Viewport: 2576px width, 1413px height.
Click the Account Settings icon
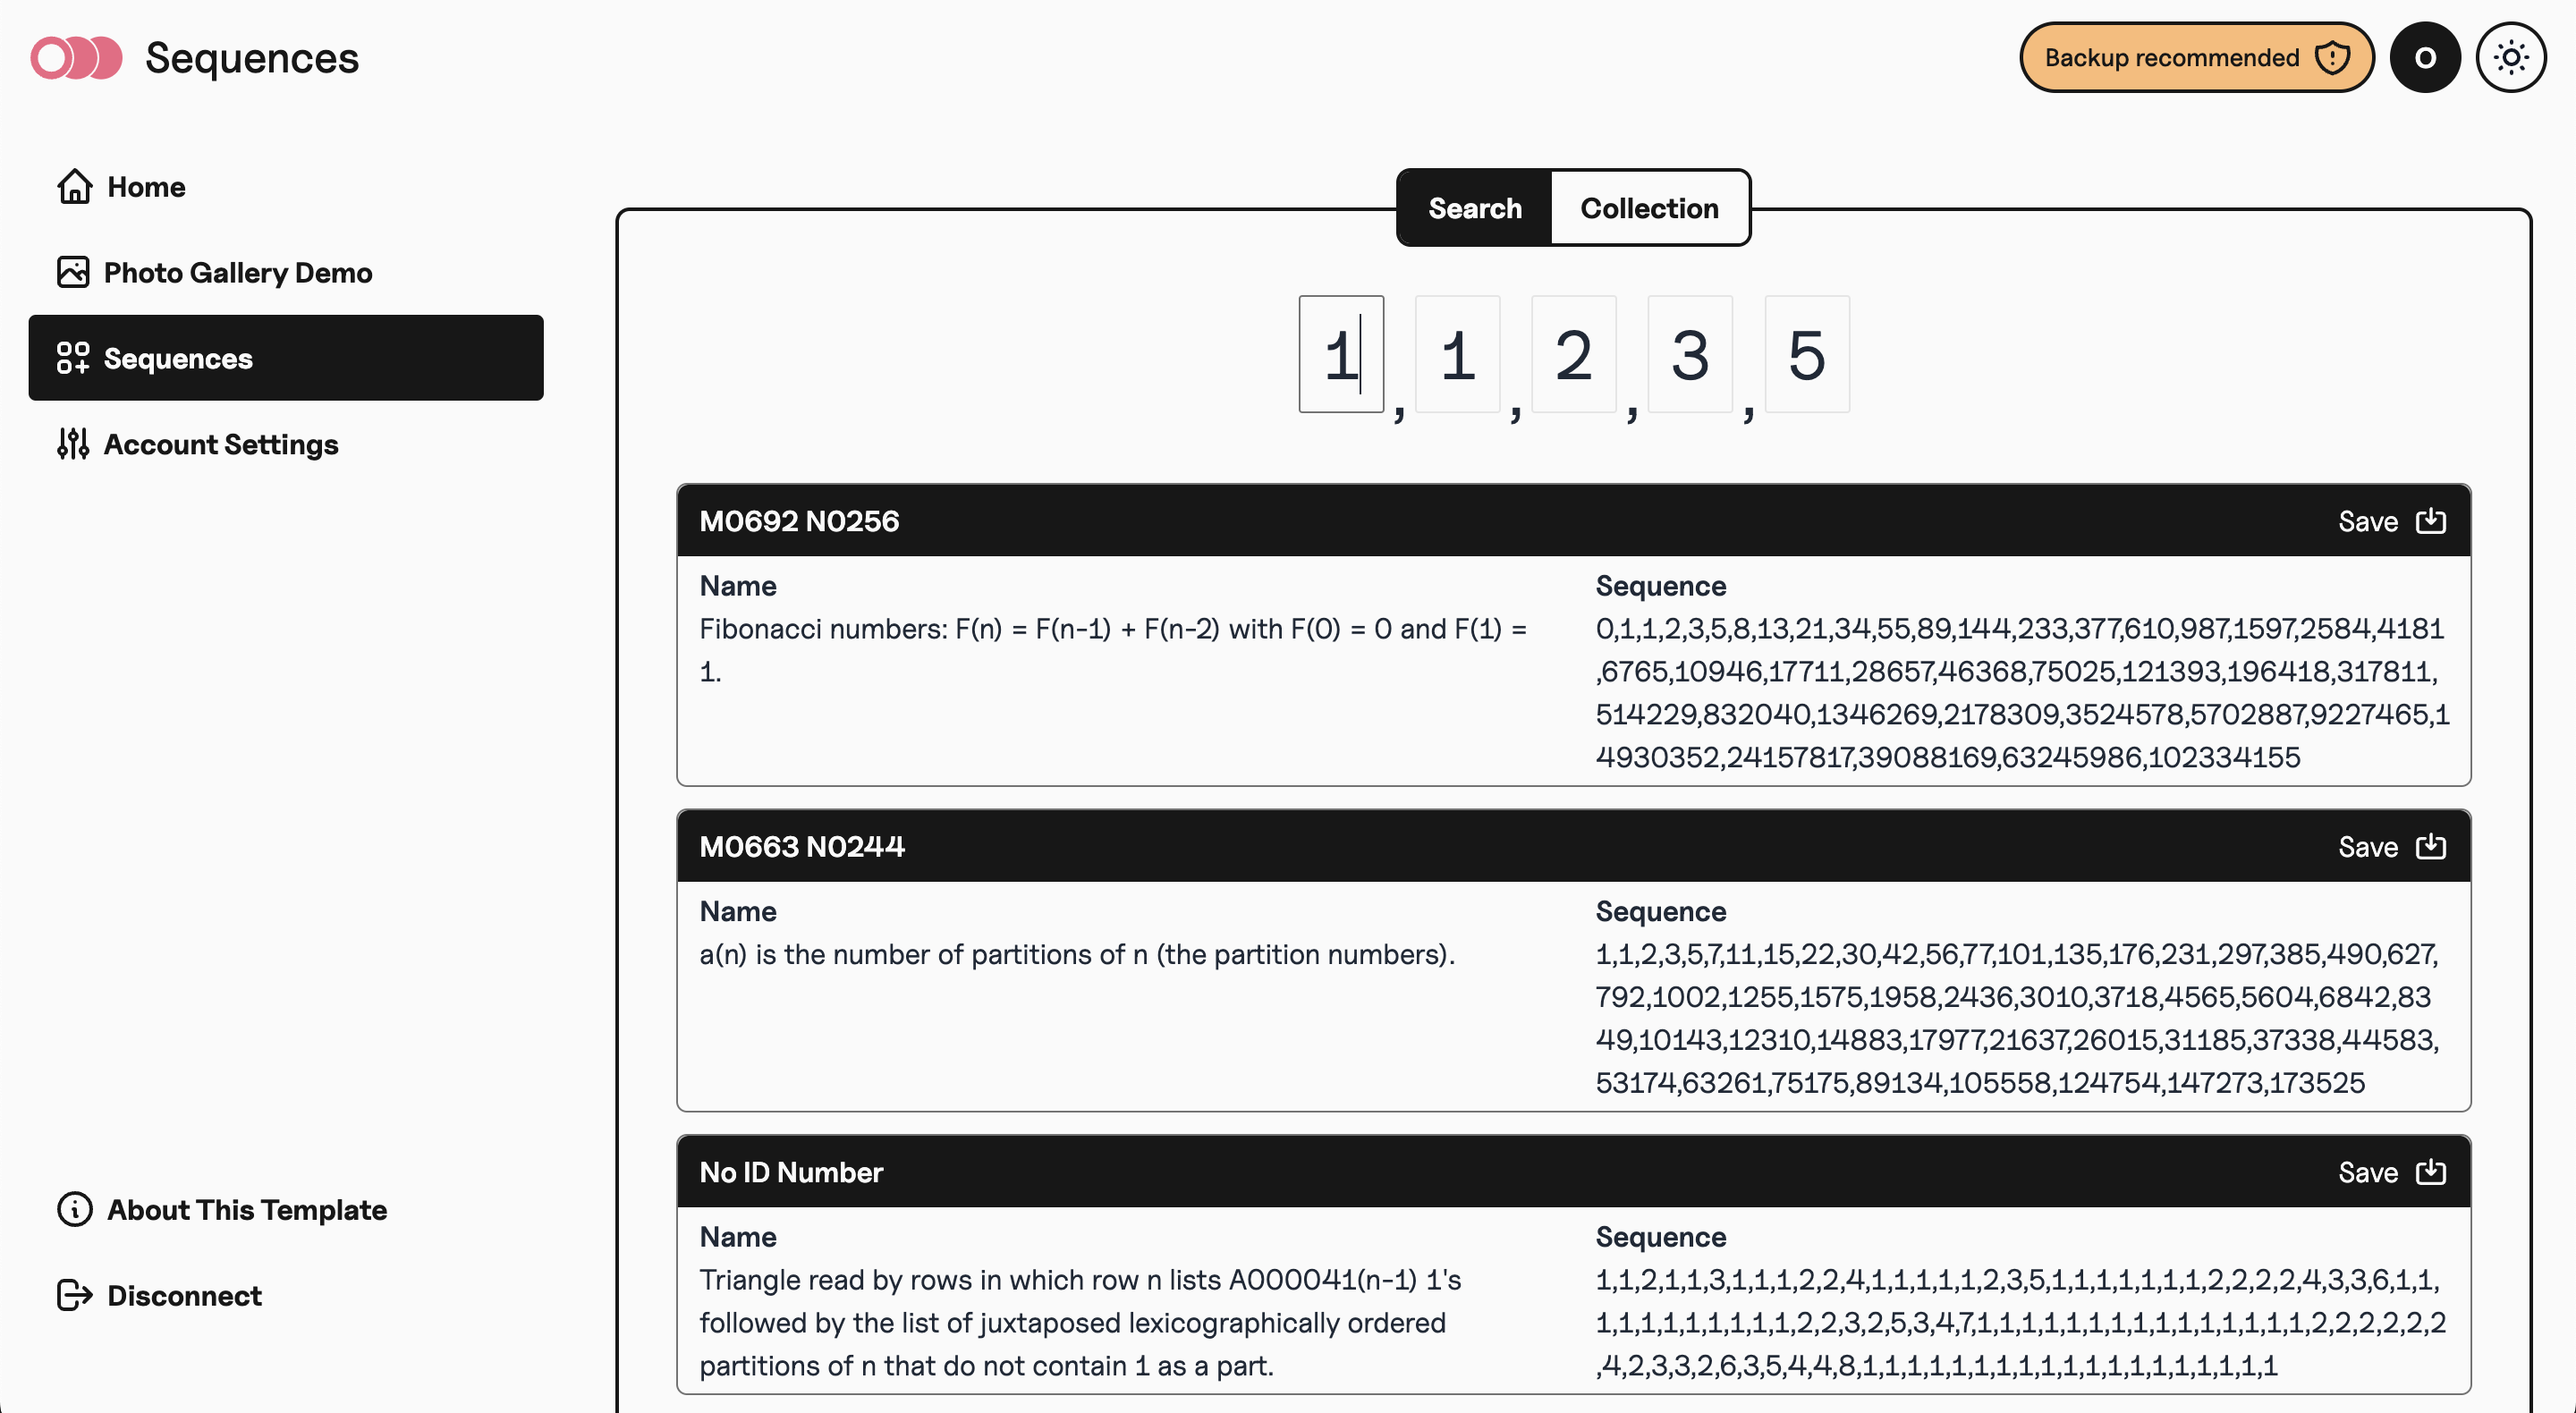(73, 442)
